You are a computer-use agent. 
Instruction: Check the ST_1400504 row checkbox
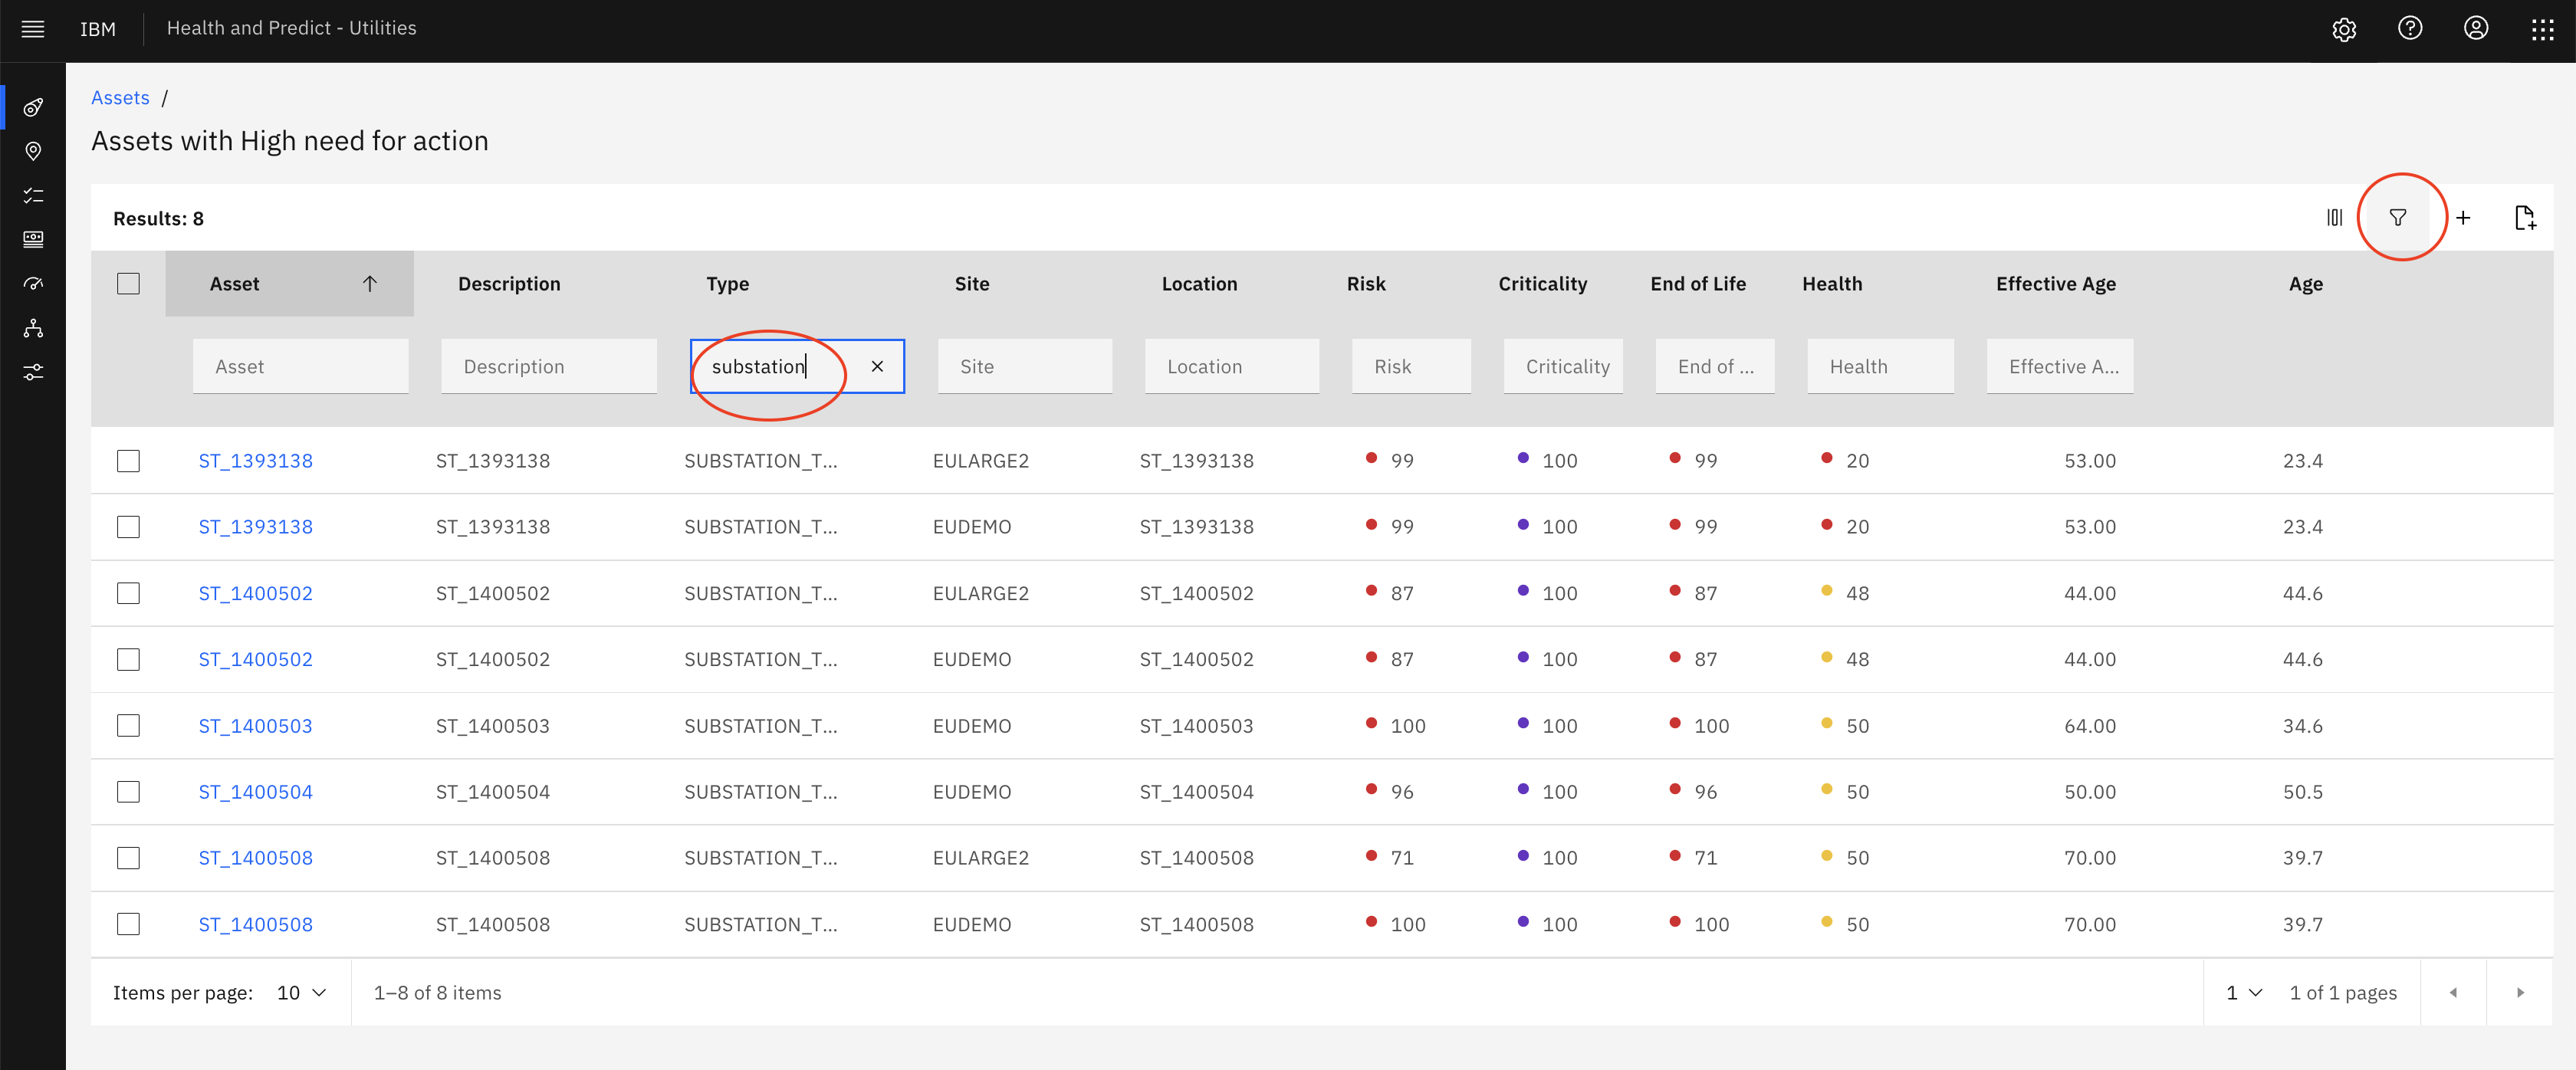128,792
